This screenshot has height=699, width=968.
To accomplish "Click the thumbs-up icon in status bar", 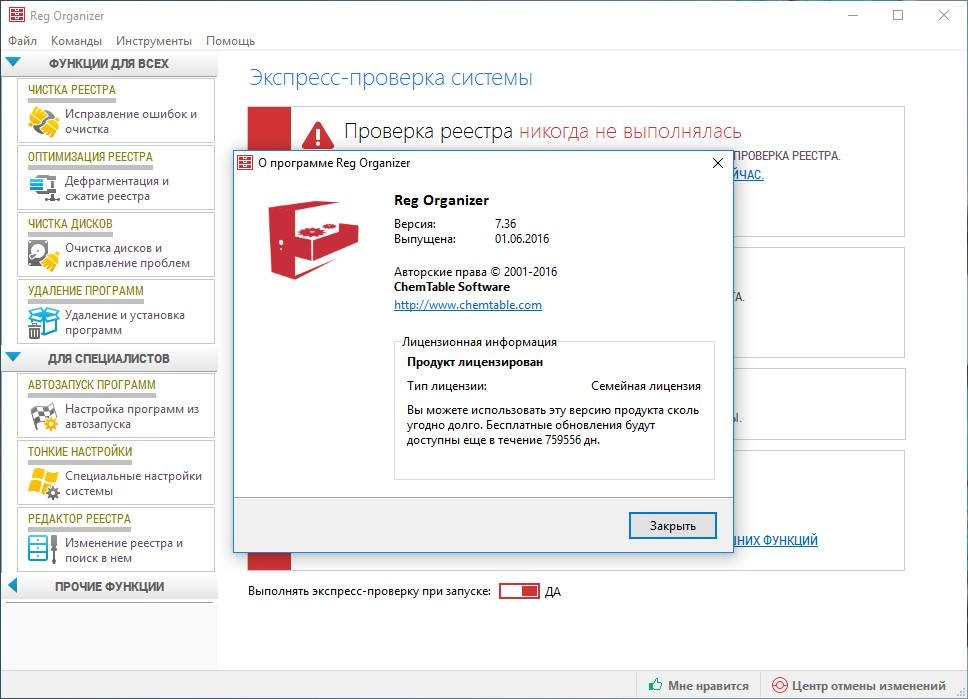I will coord(656,684).
